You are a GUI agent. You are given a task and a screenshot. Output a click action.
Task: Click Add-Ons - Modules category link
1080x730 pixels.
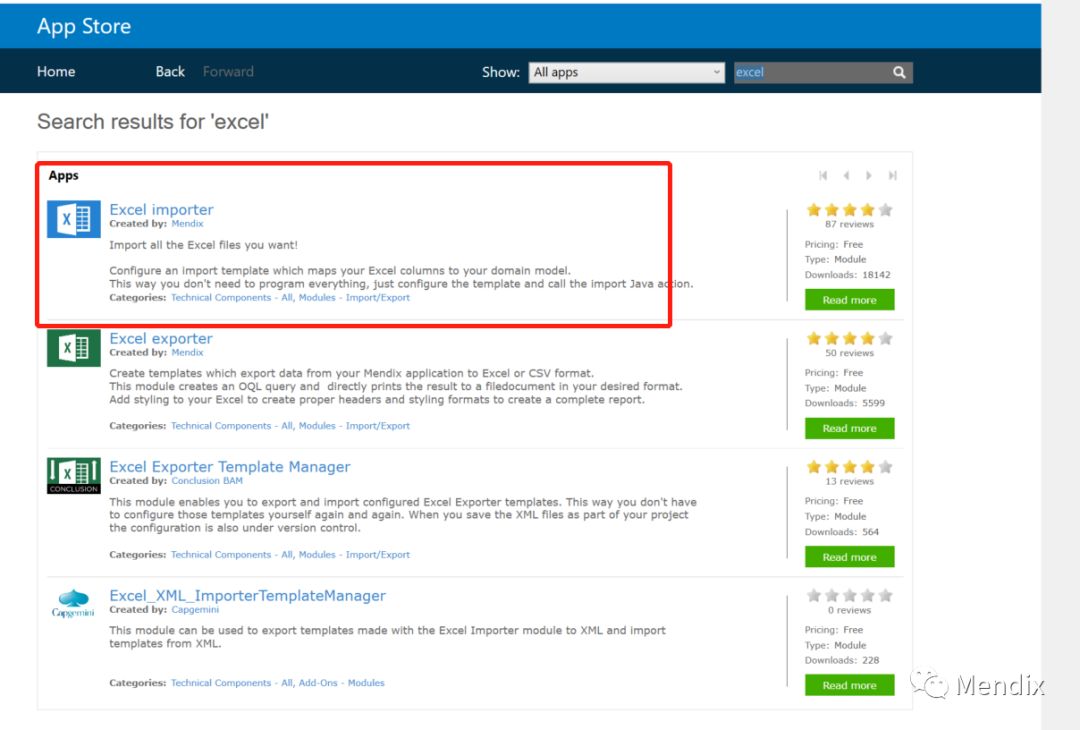342,682
